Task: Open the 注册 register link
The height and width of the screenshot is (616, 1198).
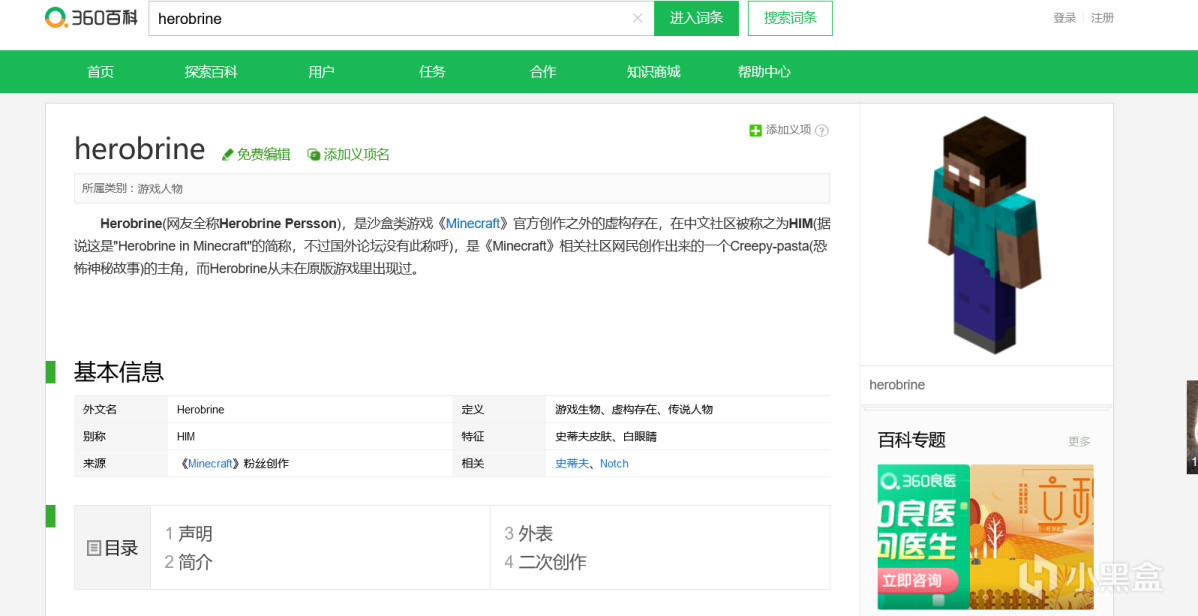Action: pyautogui.click(x=1102, y=18)
